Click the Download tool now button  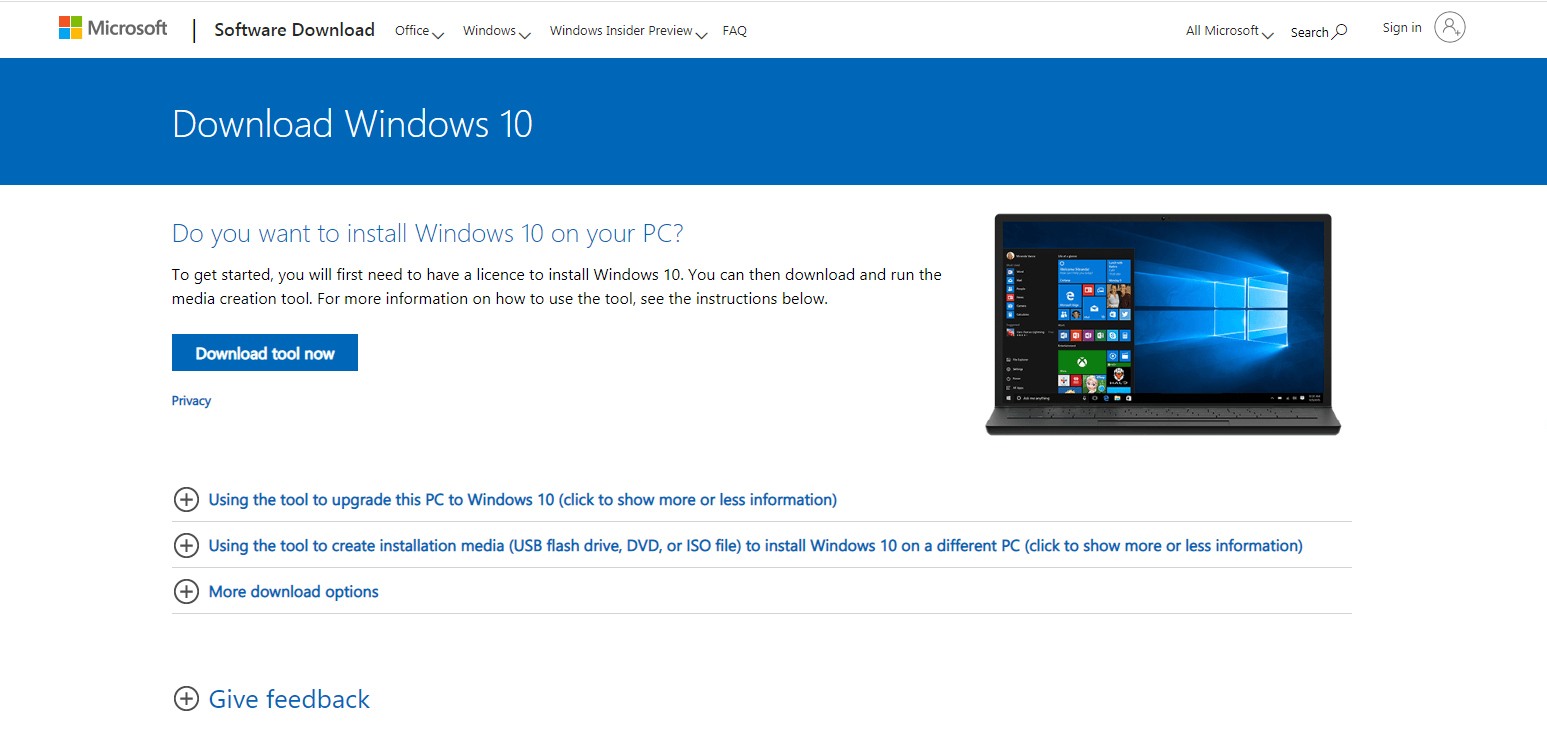(265, 353)
